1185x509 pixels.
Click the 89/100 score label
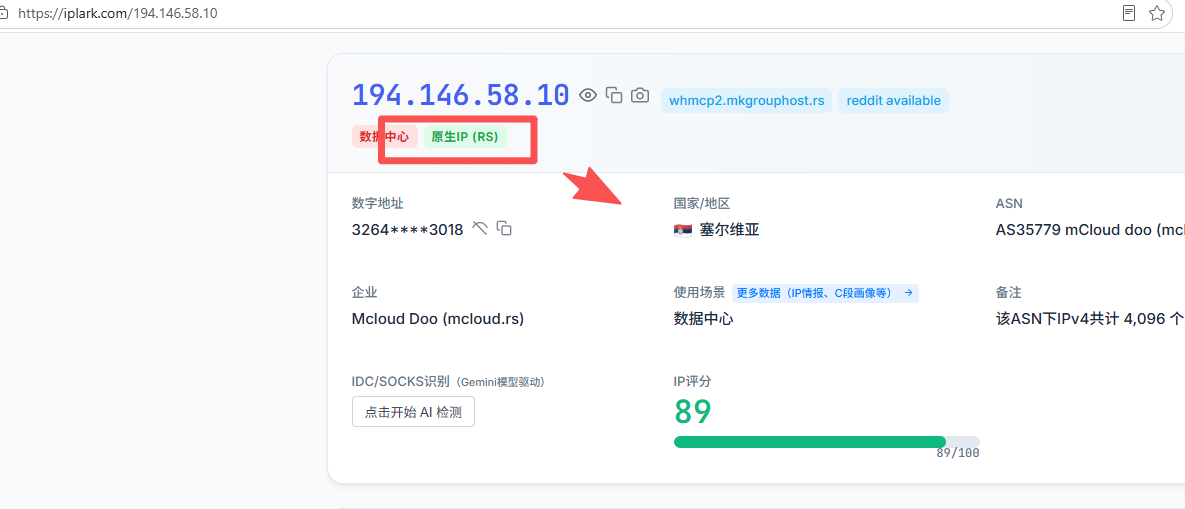958,453
